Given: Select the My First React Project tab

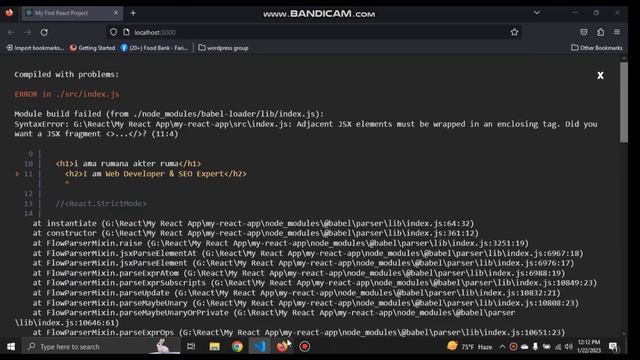Looking at the screenshot, I should click(72, 13).
